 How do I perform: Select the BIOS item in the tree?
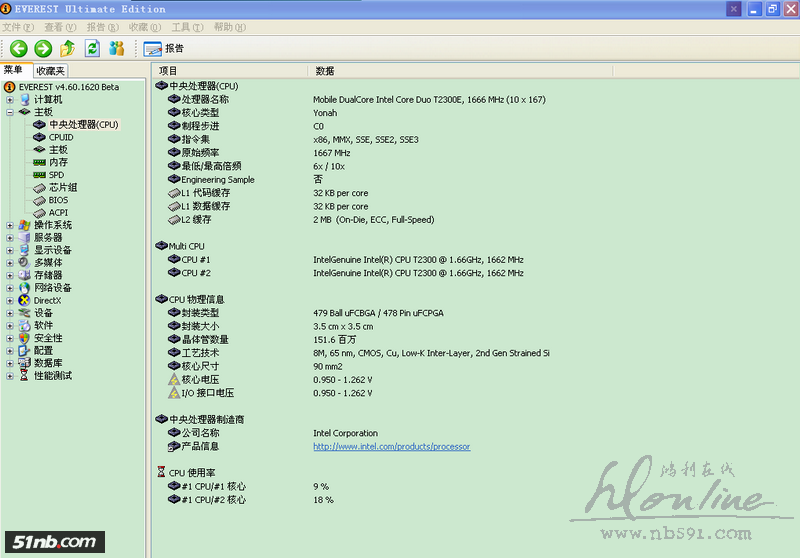coord(58,200)
